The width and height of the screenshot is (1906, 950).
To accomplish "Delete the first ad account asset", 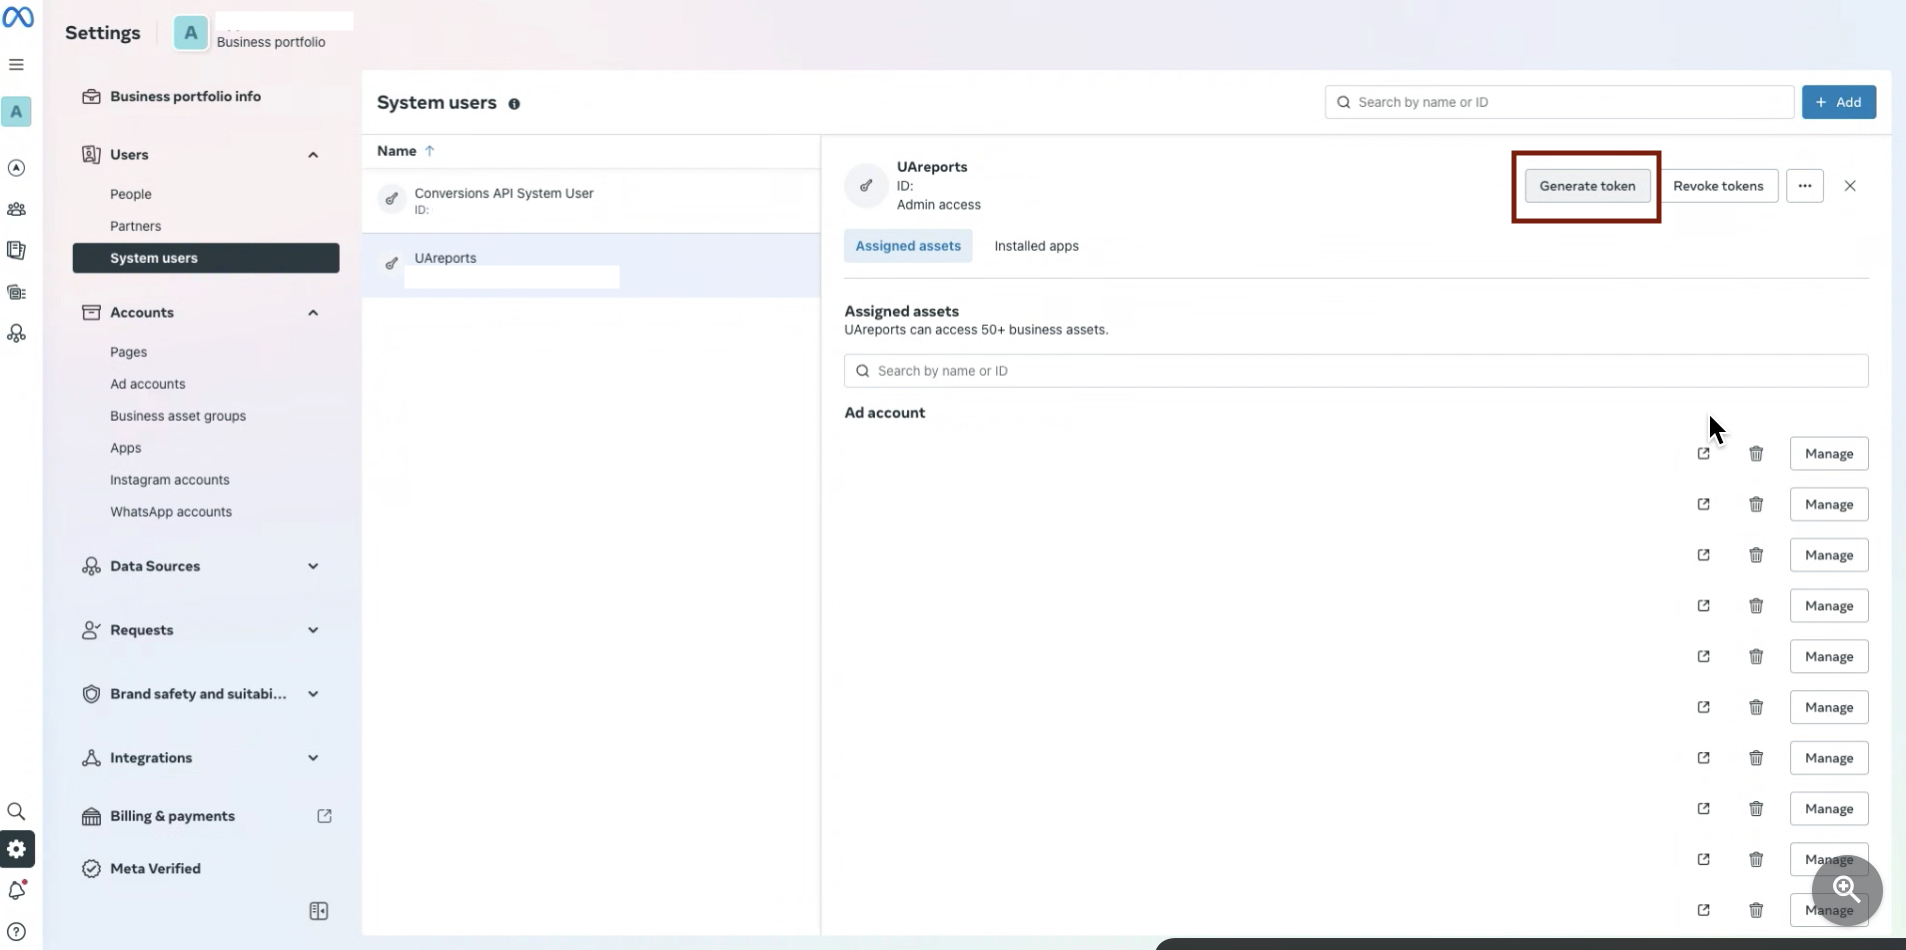I will (1755, 454).
